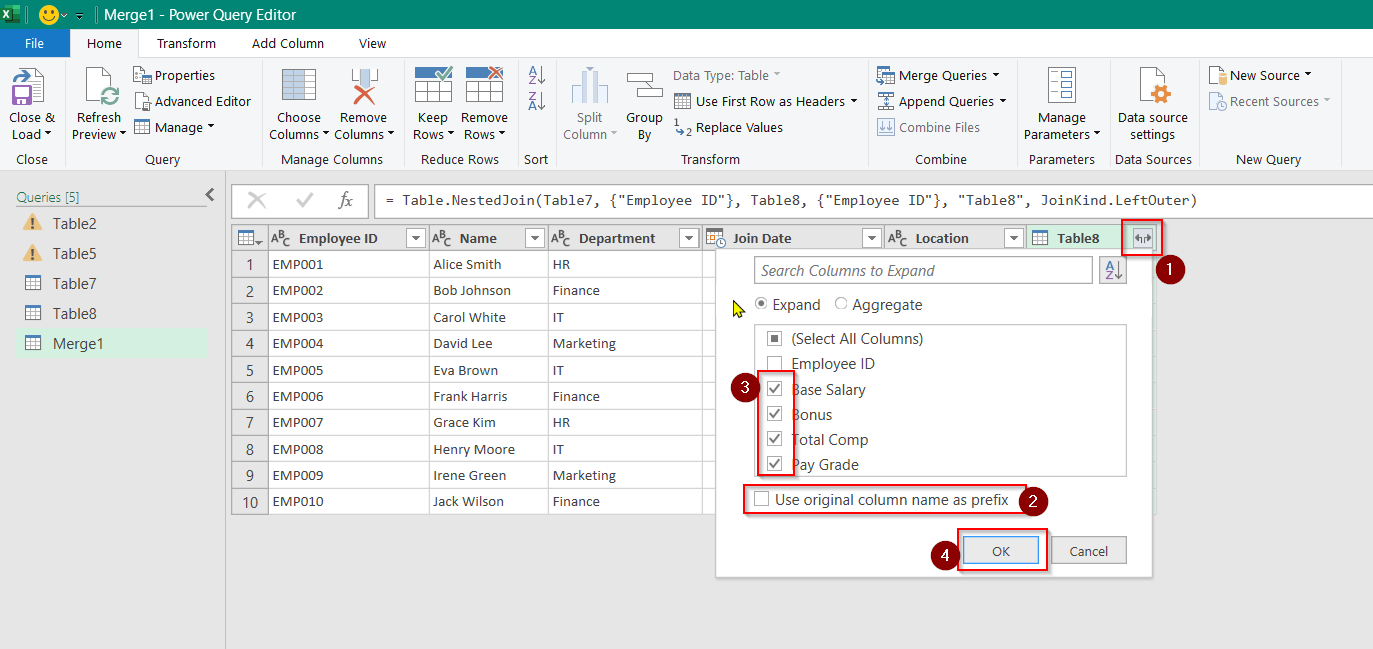
Task: Open the Merge Queries dropdown
Action: click(996, 75)
